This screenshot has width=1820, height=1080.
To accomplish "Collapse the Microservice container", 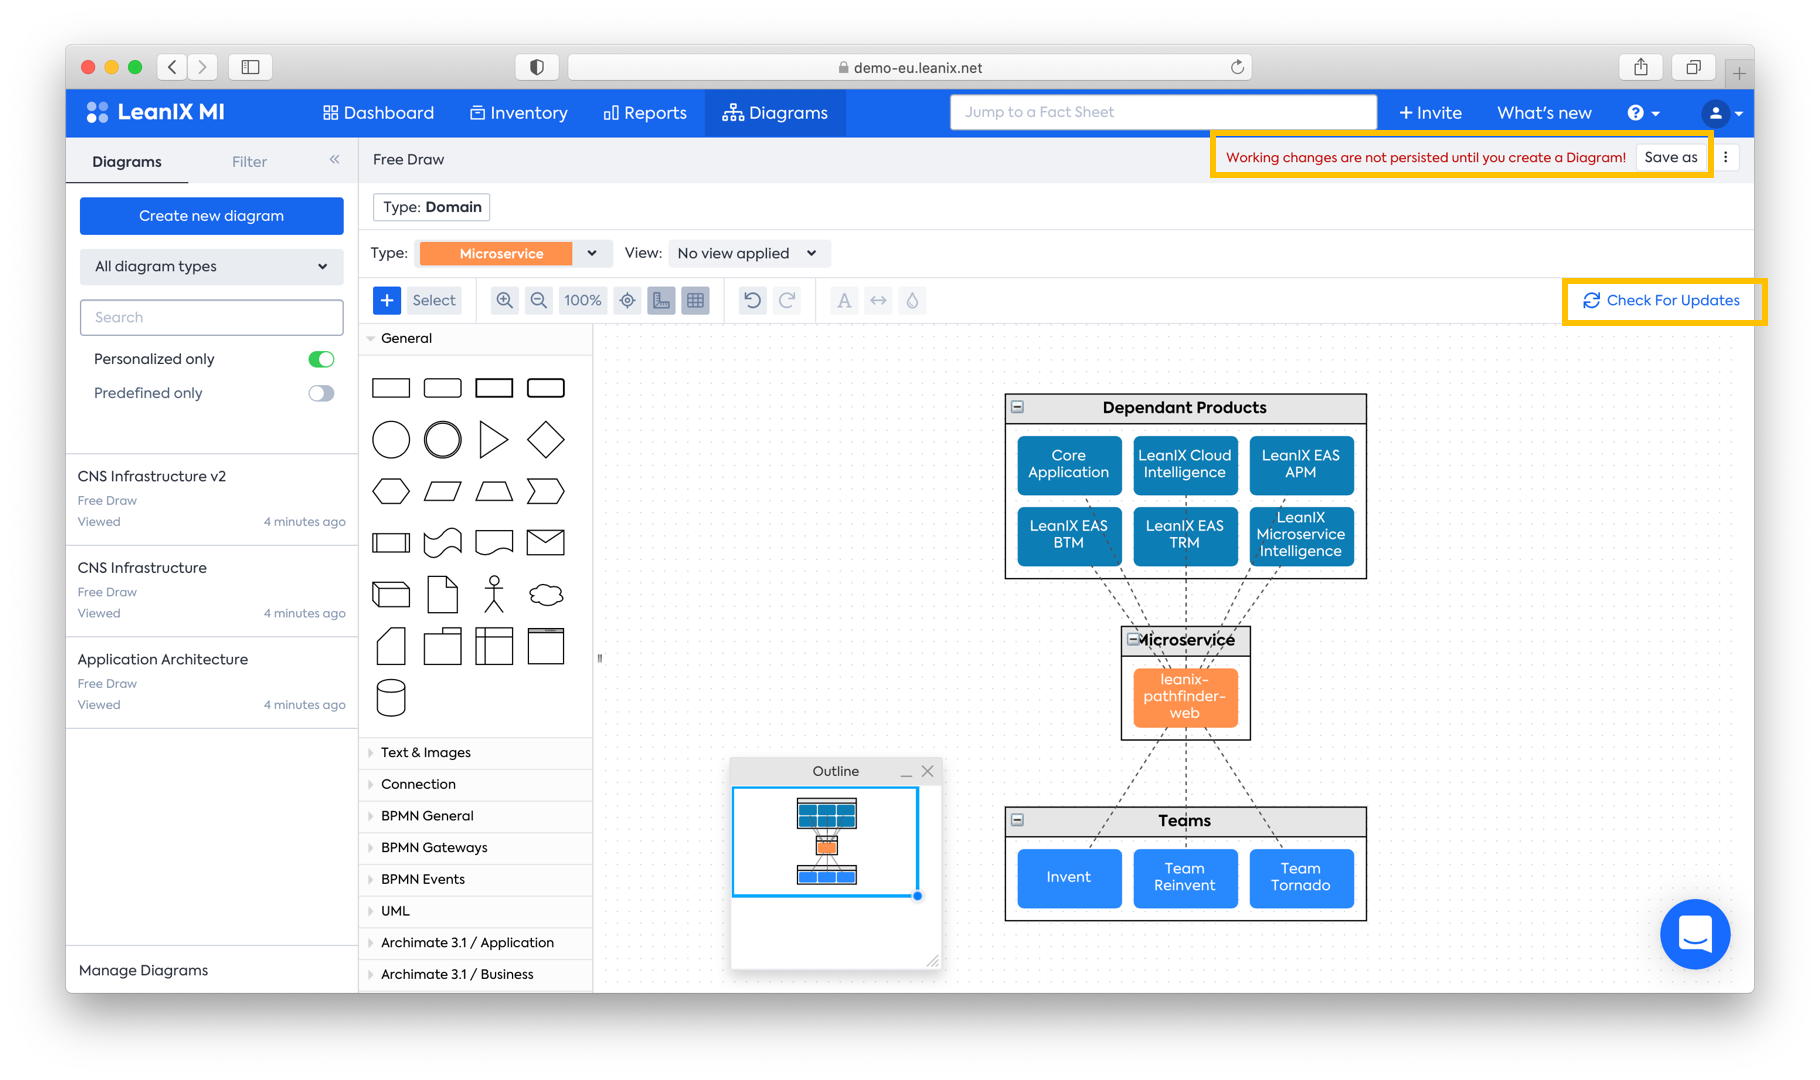I will pyautogui.click(x=1134, y=639).
